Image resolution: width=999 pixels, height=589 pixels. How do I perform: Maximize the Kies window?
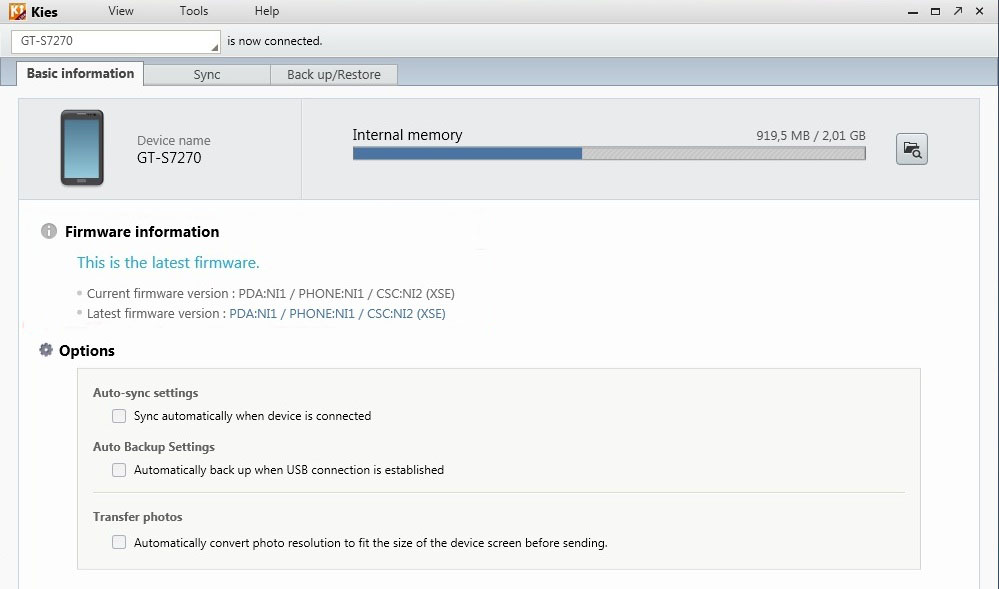[935, 11]
